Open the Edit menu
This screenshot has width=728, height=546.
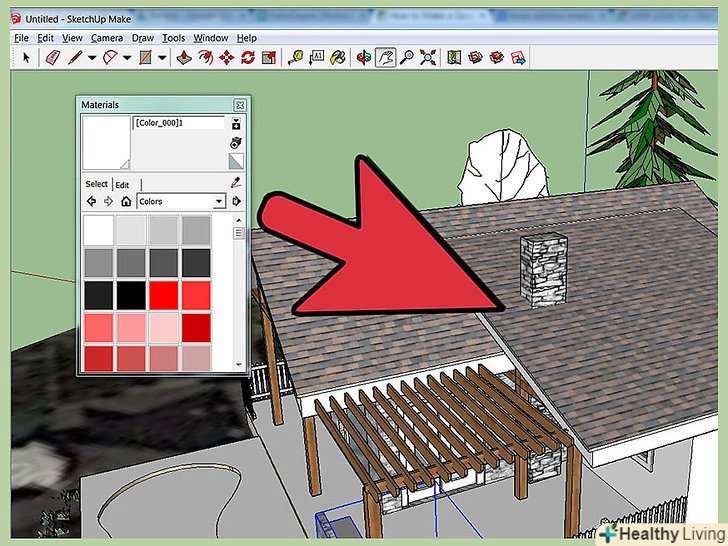tap(46, 38)
